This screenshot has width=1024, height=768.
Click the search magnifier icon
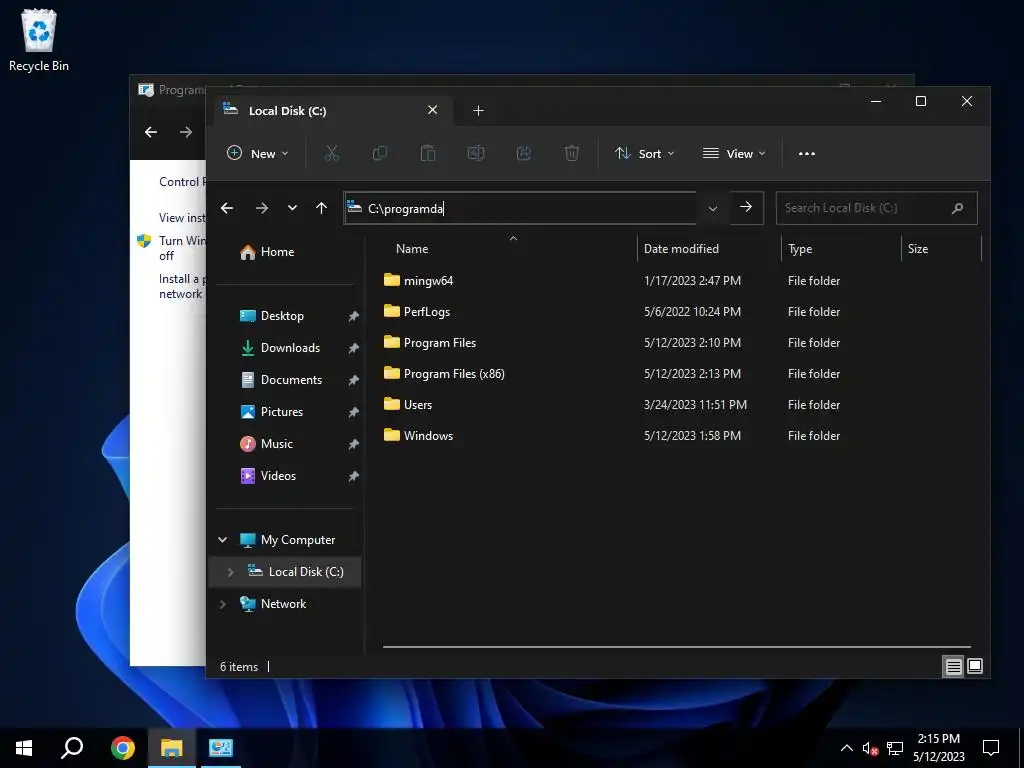coord(957,208)
